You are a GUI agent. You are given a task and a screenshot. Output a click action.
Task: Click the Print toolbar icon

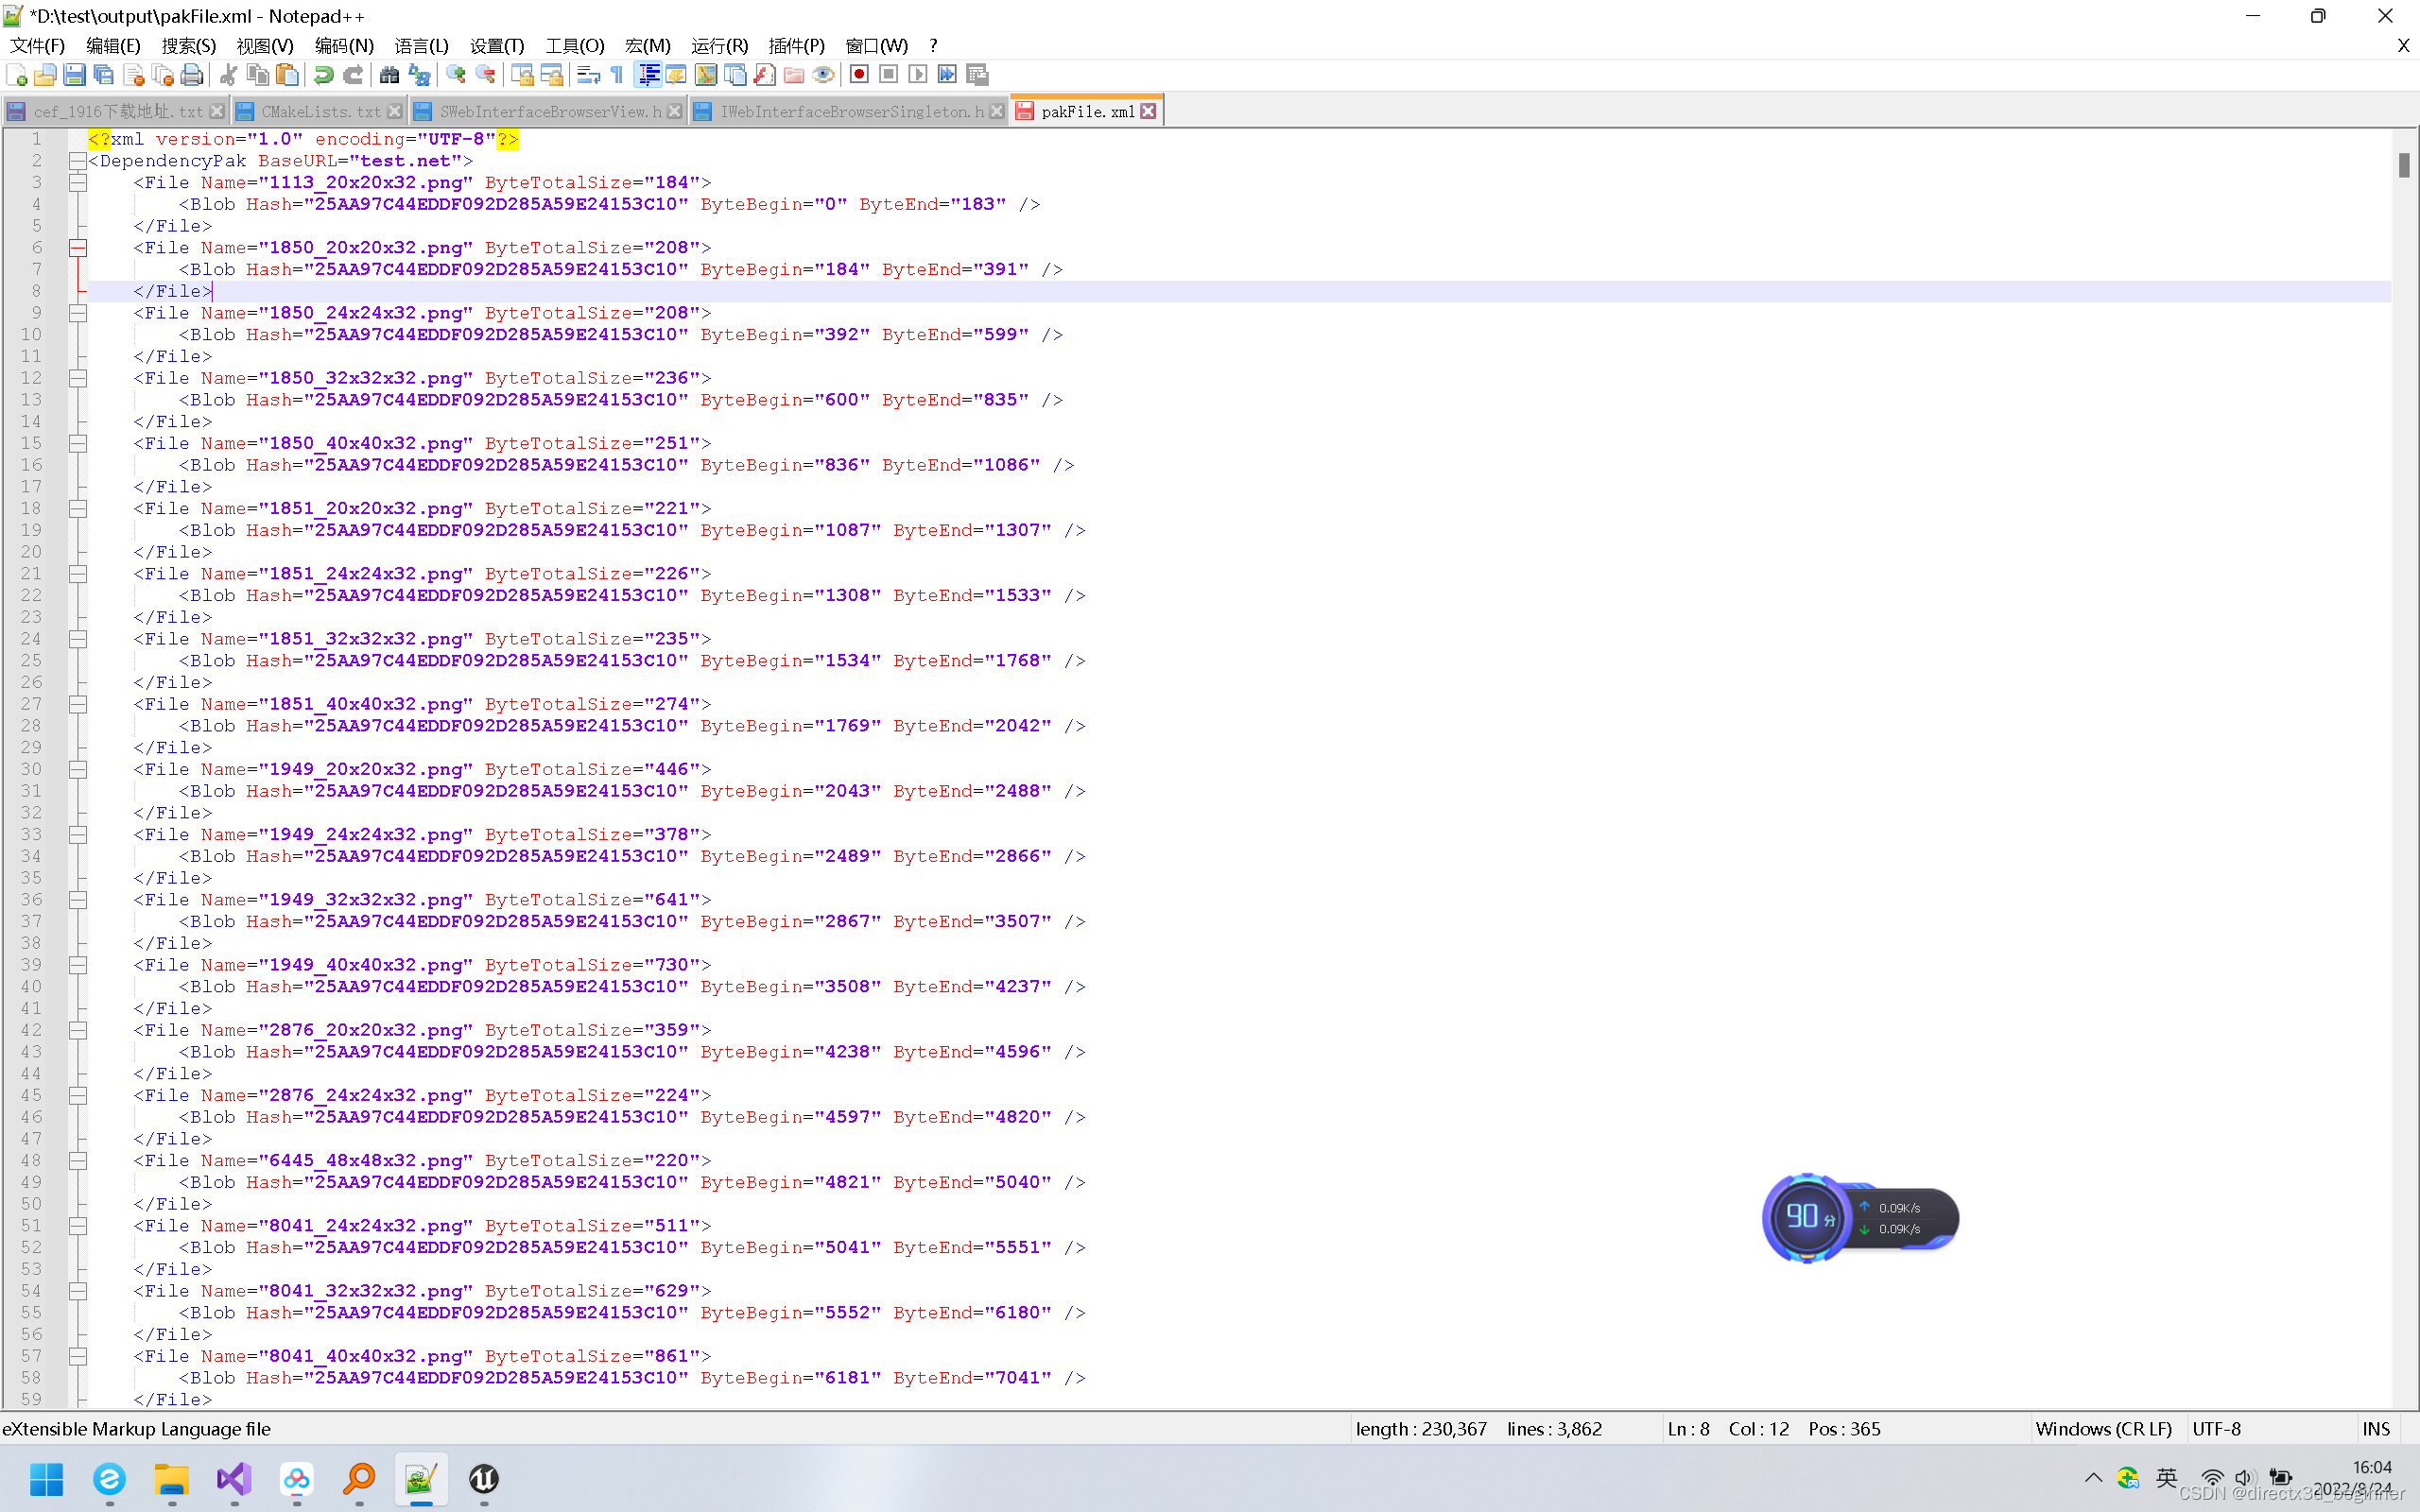tap(192, 75)
